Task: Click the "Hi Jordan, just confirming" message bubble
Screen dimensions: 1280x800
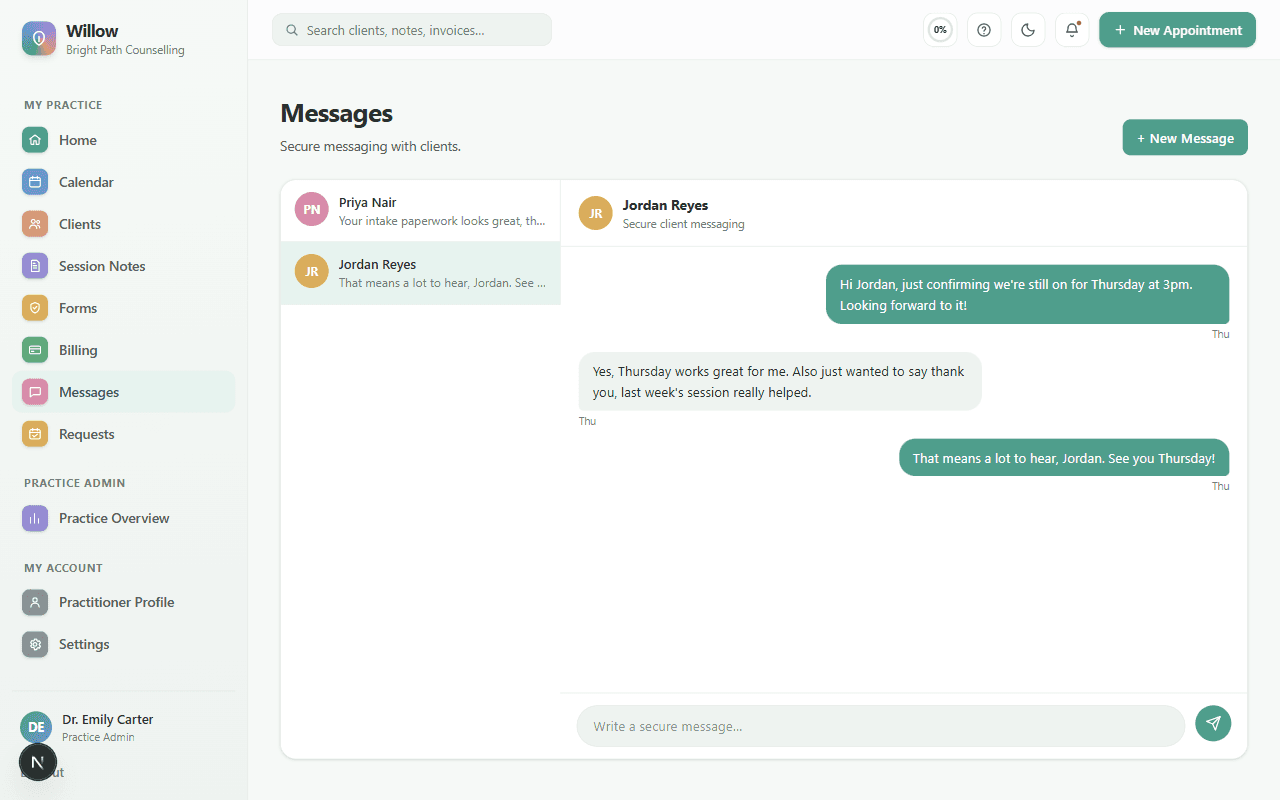Action: [x=1027, y=294]
